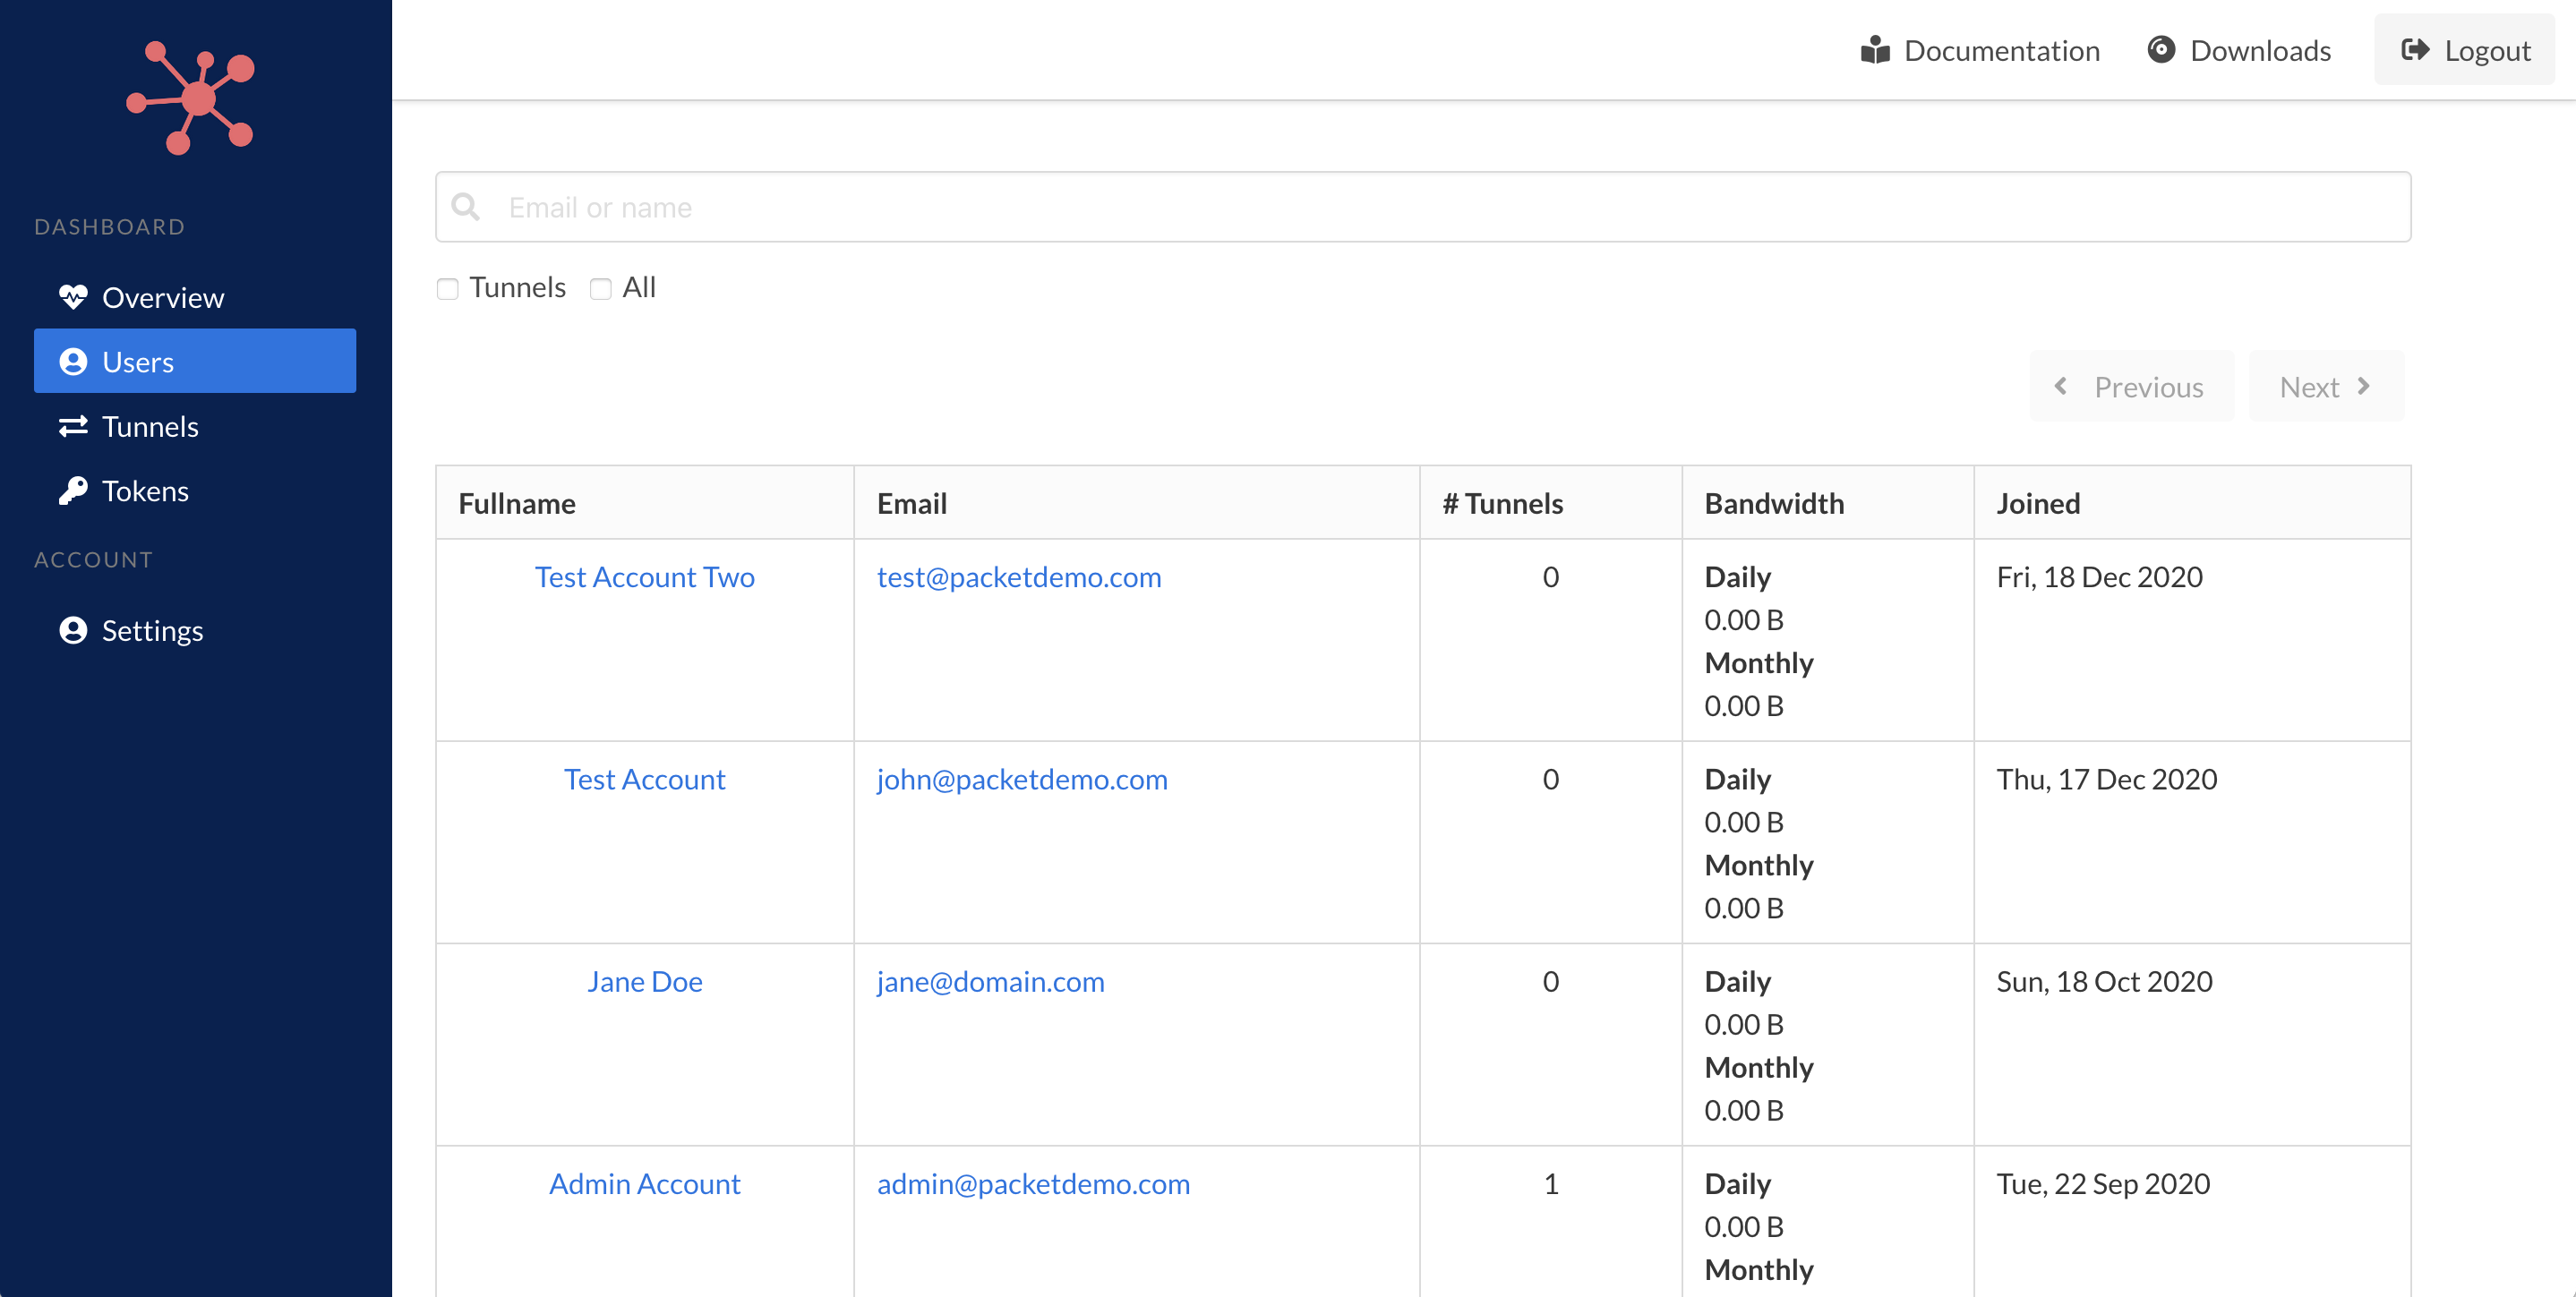Click the Thu, 17 Dec 2020 joined date
This screenshot has width=2576, height=1297.
(x=2107, y=779)
